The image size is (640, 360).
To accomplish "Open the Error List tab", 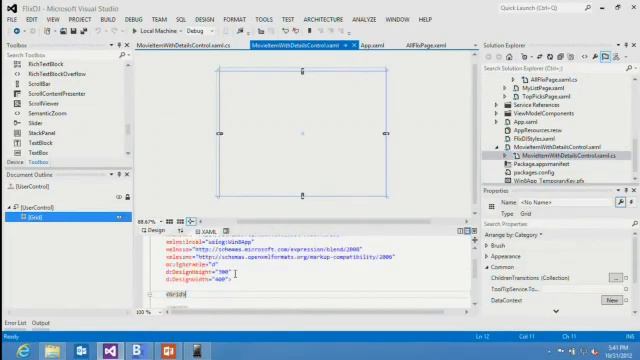I will point(15,323).
